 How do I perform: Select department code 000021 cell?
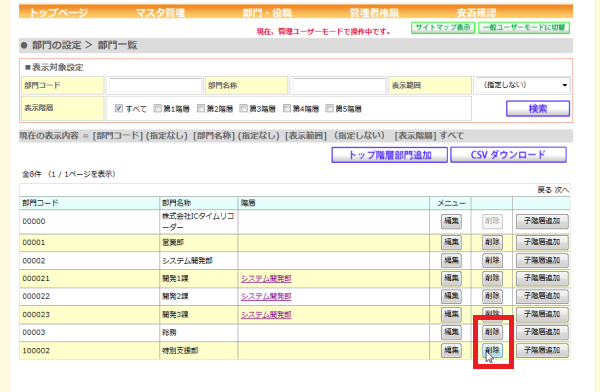[x=90, y=278]
